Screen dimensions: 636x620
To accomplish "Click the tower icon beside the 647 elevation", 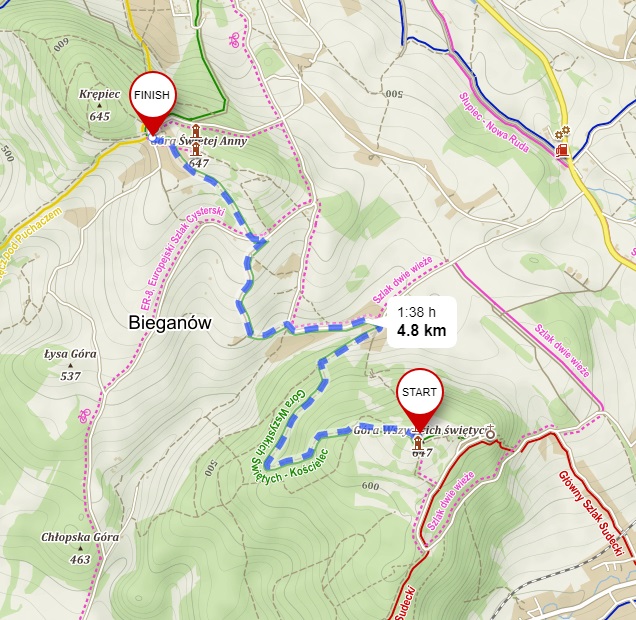I will coord(196,148).
